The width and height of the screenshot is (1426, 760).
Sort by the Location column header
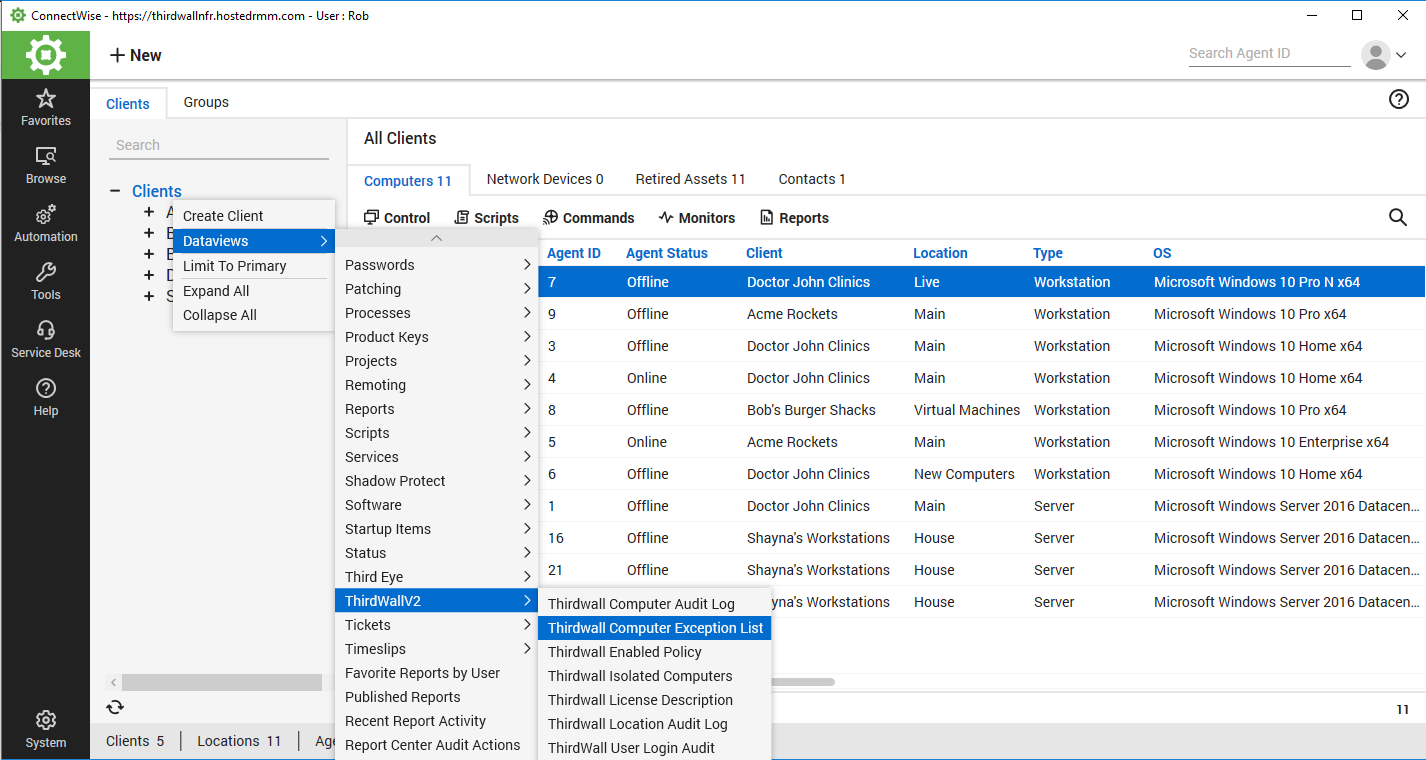940,253
